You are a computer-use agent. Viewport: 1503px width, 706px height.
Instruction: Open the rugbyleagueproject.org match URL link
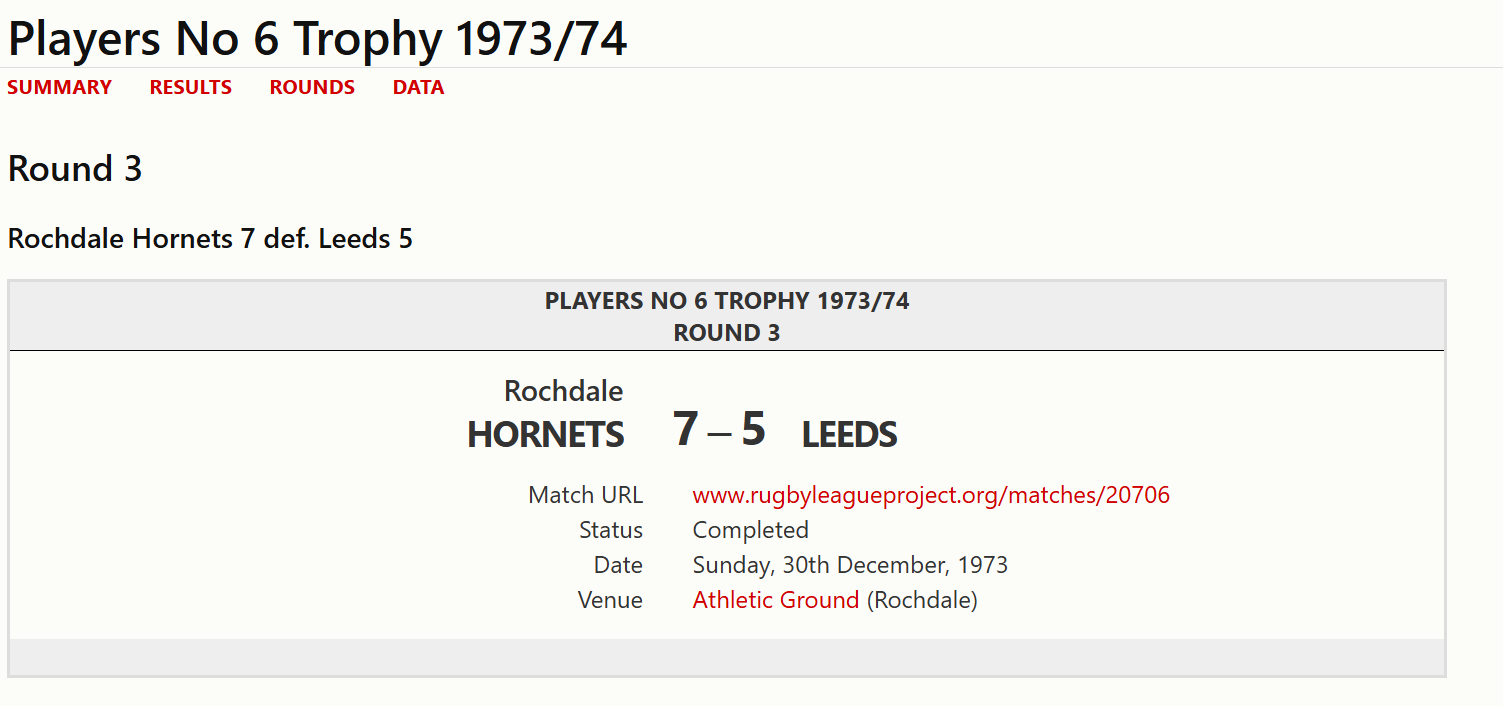(x=930, y=495)
